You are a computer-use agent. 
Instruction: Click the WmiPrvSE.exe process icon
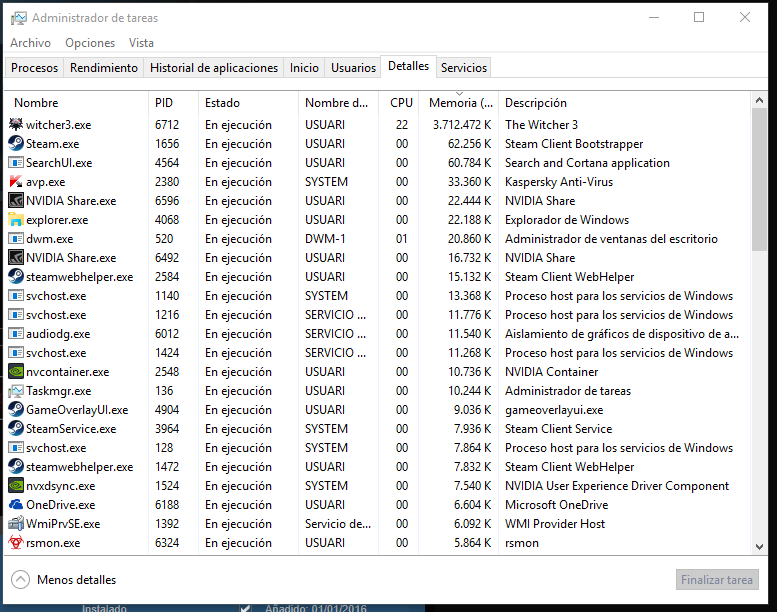(x=16, y=523)
